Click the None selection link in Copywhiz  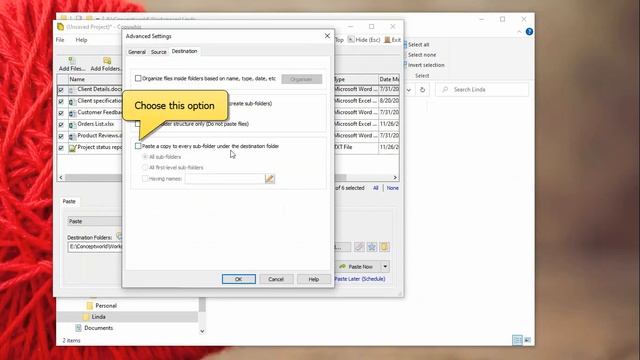[x=393, y=188]
